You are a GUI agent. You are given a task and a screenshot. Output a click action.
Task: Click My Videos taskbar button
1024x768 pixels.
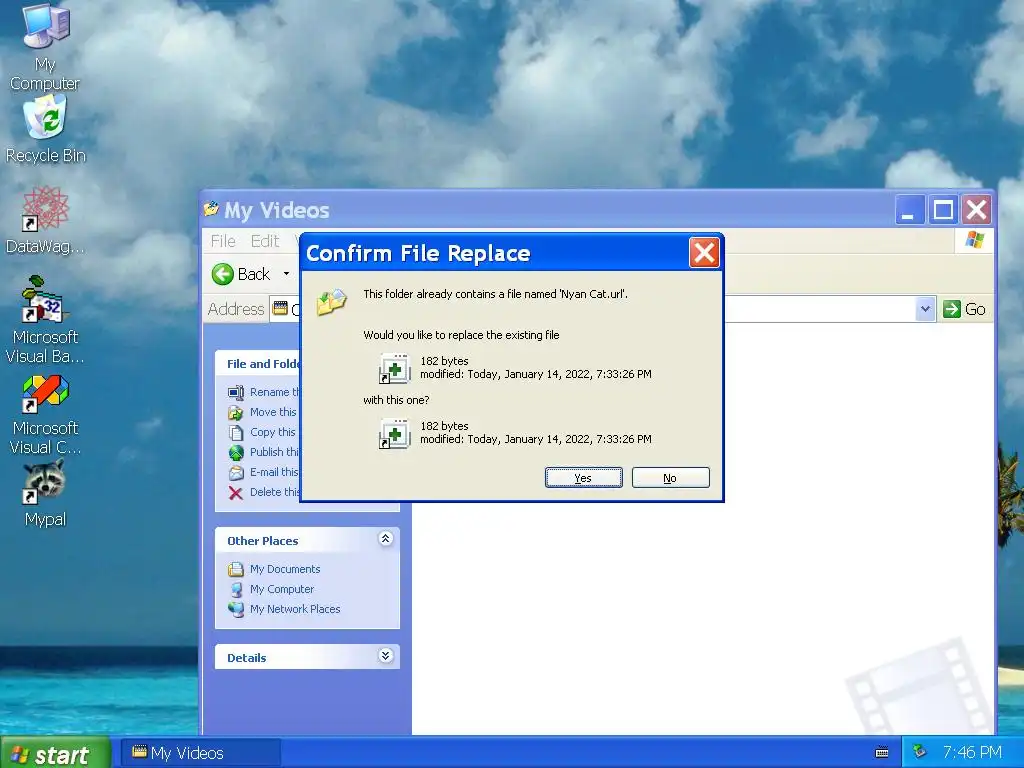coord(202,753)
